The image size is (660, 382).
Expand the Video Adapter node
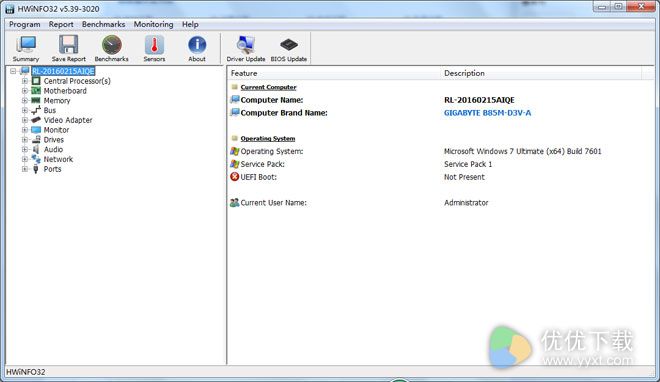pyautogui.click(x=25, y=120)
